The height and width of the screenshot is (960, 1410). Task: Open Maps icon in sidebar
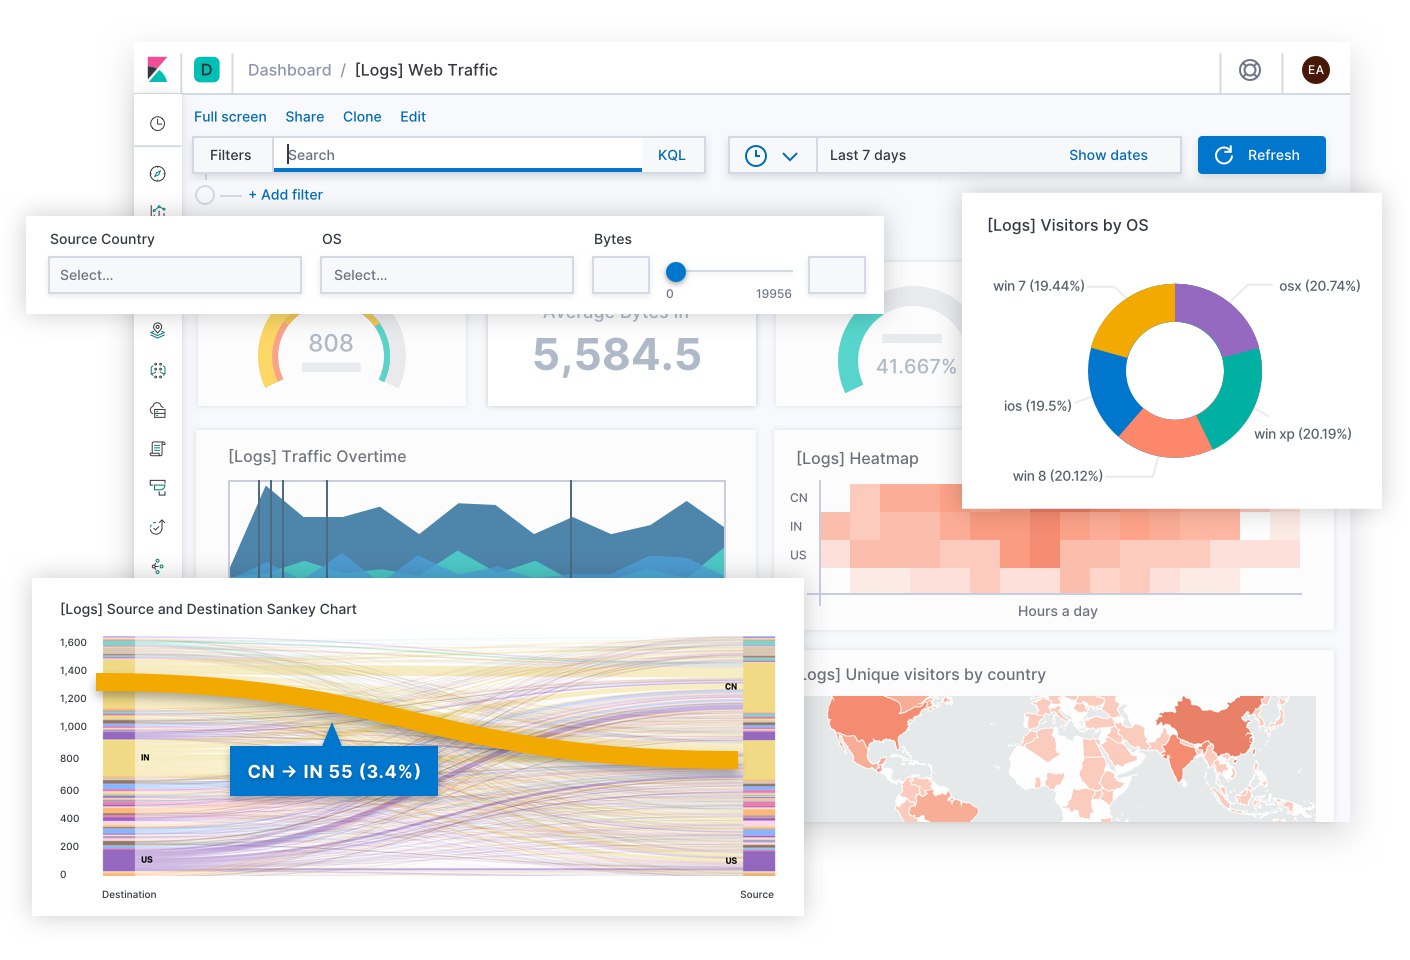[x=157, y=330]
